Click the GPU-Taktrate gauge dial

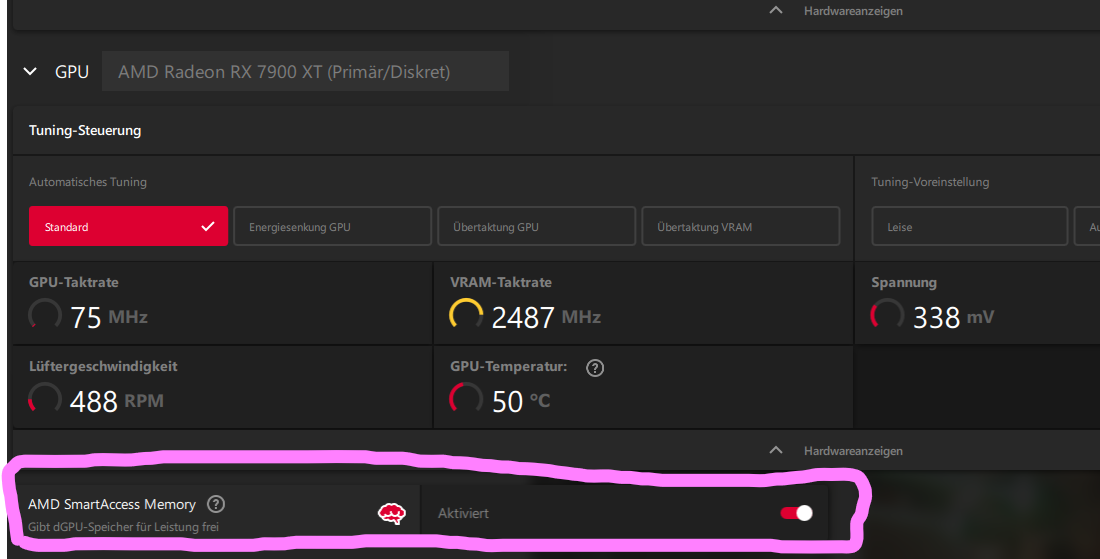click(x=45, y=314)
